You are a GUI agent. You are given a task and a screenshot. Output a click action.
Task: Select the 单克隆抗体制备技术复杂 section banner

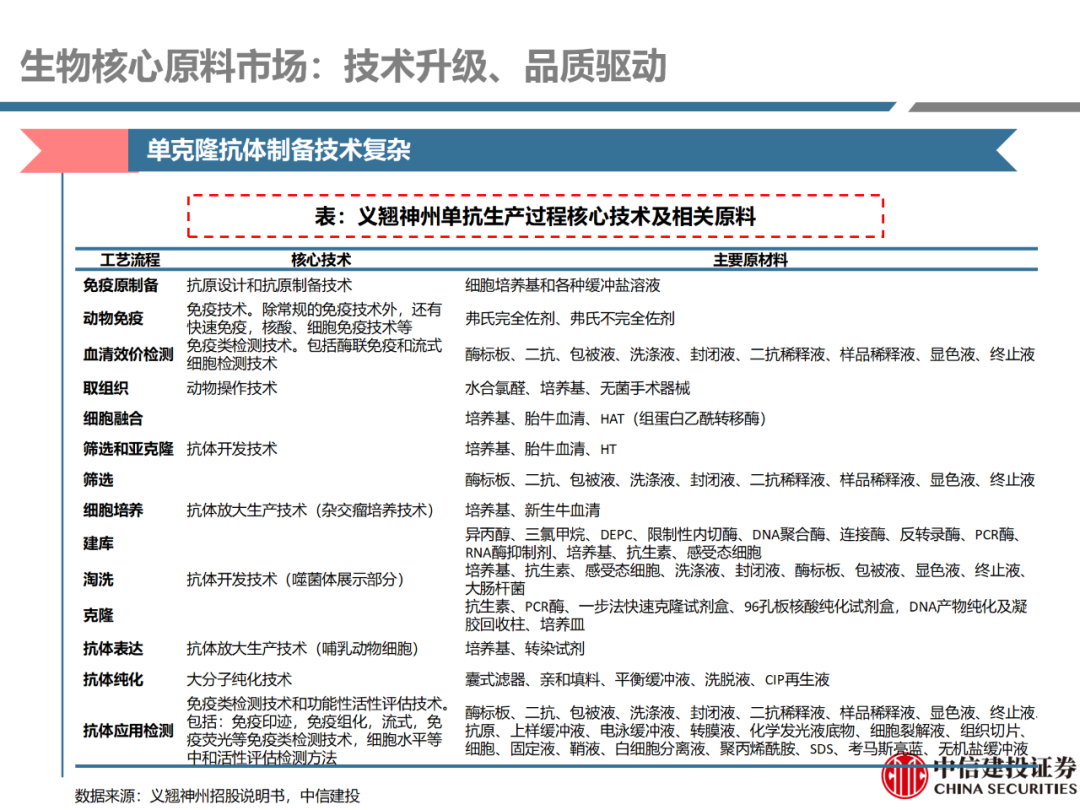(278, 150)
